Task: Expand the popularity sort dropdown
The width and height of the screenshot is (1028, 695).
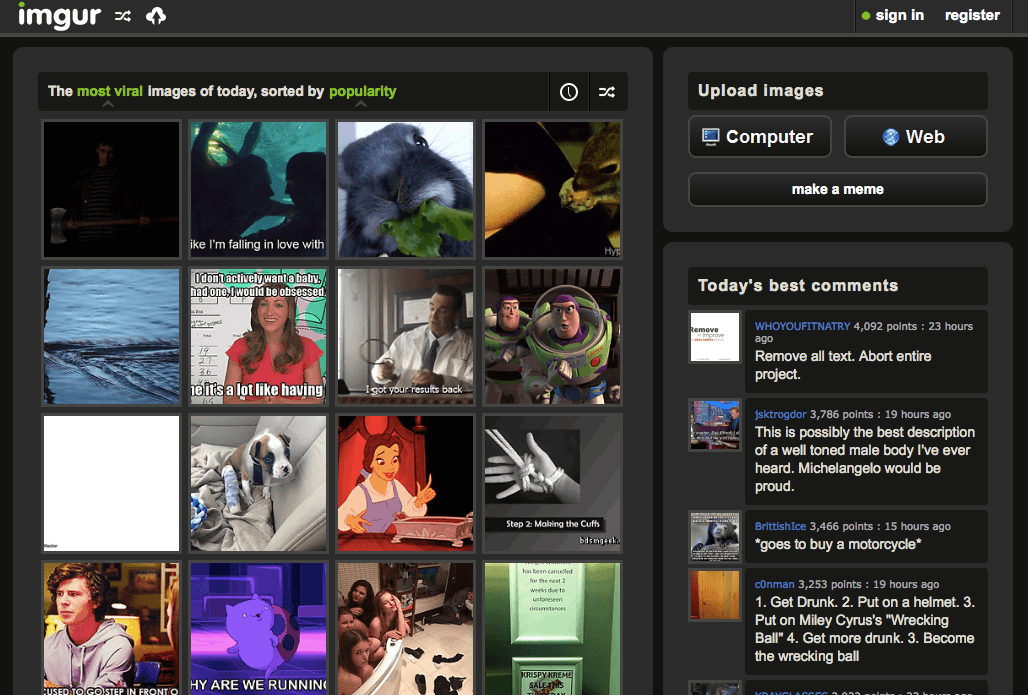Action: [x=362, y=92]
